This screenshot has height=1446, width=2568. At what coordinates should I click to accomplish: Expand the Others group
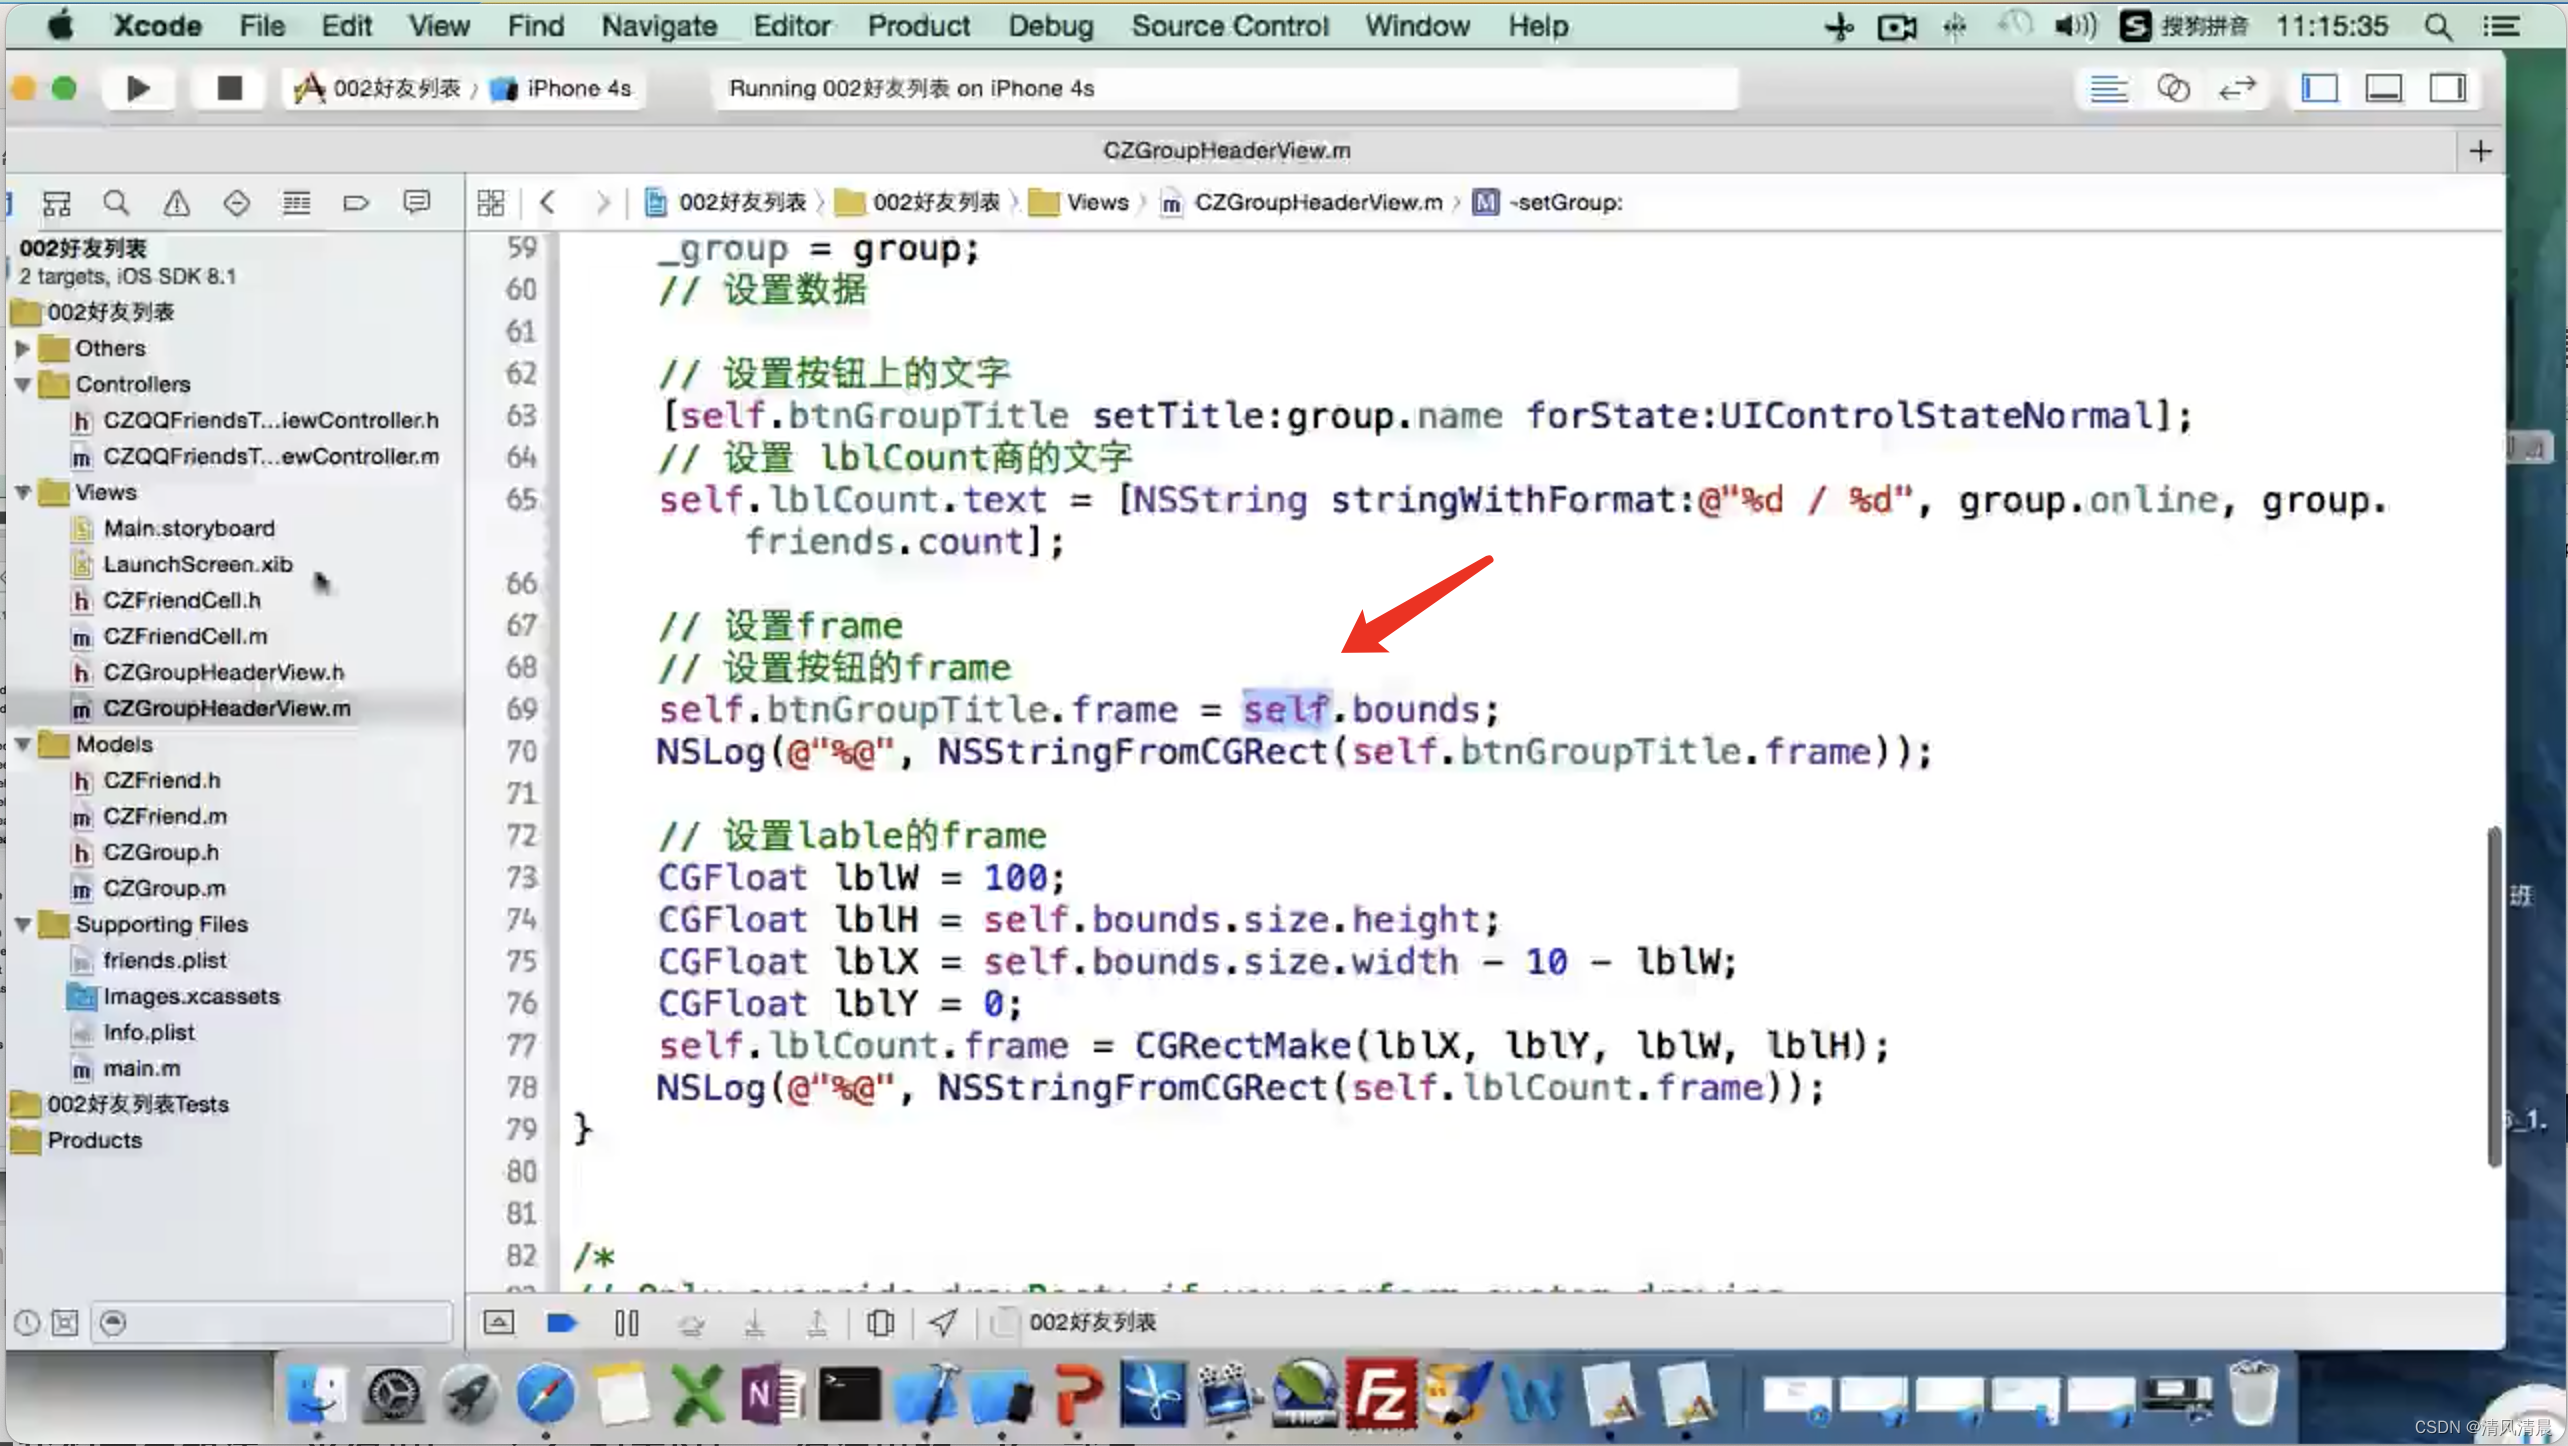22,348
